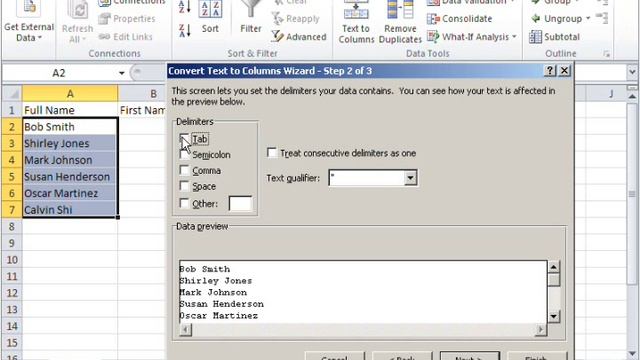This screenshot has width=640, height=360.
Task: Sort Z to A descending
Action: coord(184,31)
